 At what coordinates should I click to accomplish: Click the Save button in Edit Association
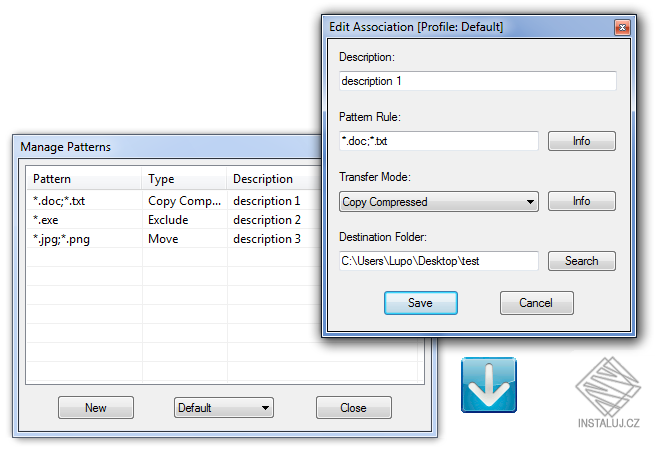pos(421,303)
